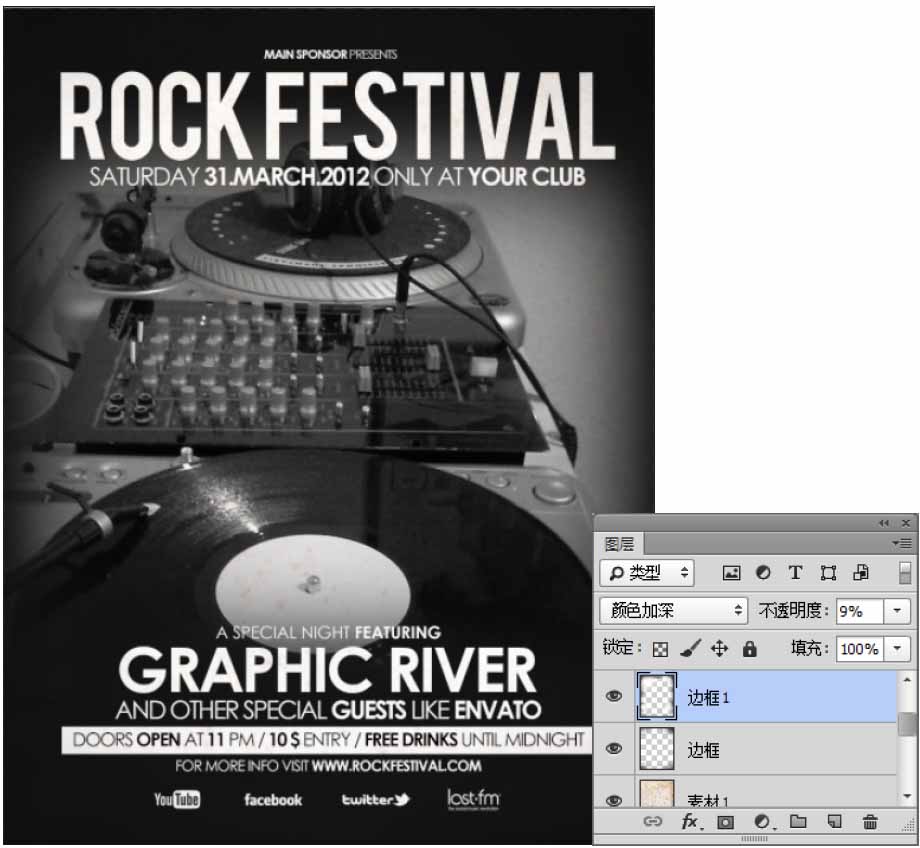Click the layers list scroll up arrow
The image size is (920, 848).
[x=907, y=680]
